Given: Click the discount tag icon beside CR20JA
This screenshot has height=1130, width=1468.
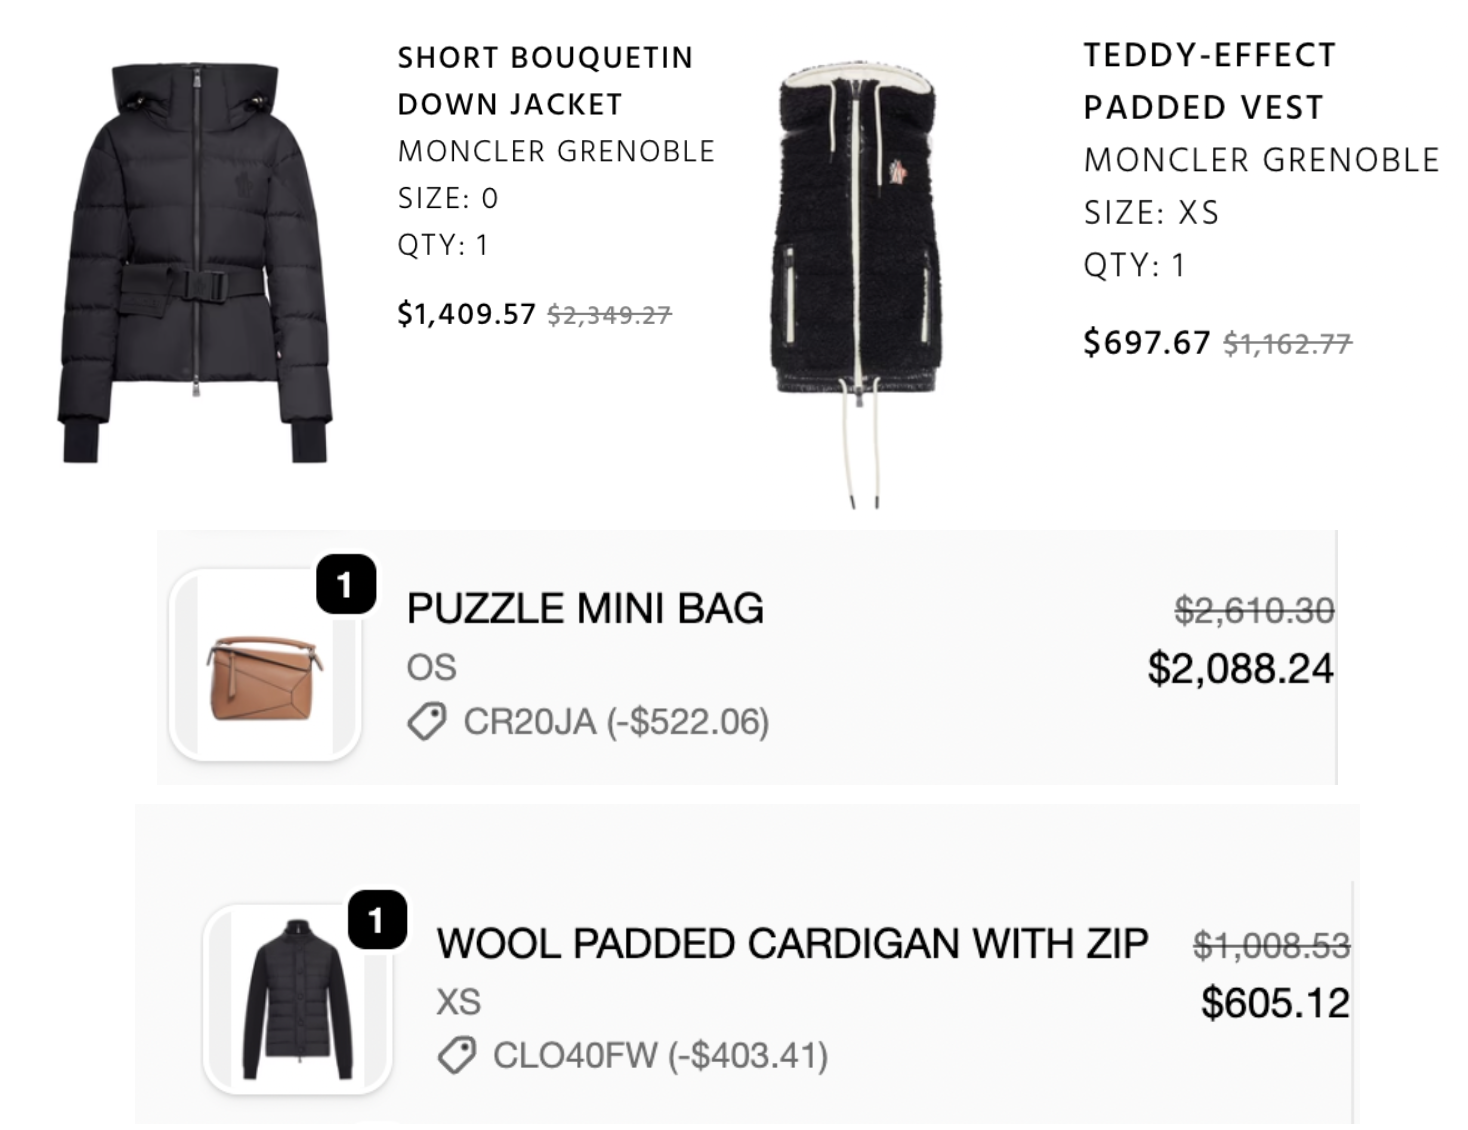Looking at the screenshot, I should (x=427, y=721).
